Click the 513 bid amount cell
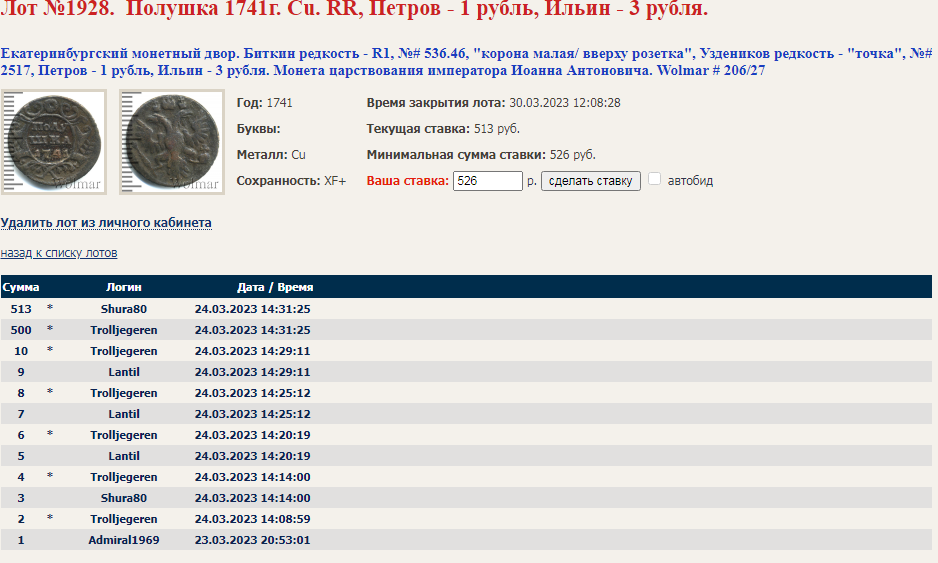Viewport: 938px width, 563px height. click(x=21, y=309)
